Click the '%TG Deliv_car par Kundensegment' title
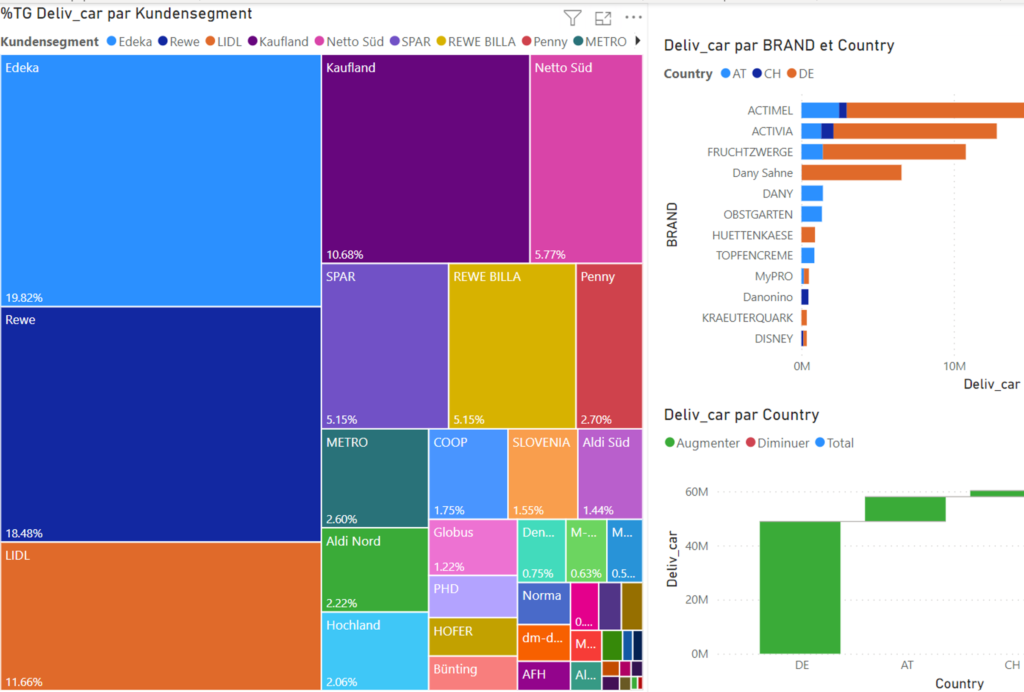Screen dimensions: 1024x692 point(126,14)
